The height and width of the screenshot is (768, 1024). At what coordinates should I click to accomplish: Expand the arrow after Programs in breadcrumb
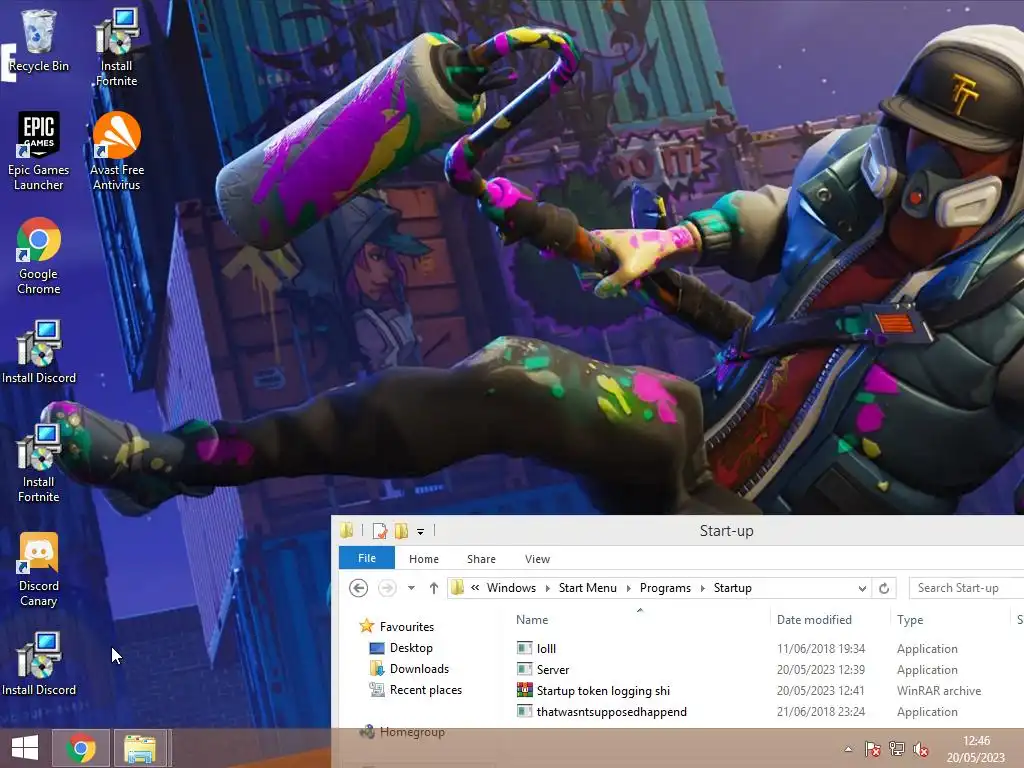pyautogui.click(x=703, y=588)
